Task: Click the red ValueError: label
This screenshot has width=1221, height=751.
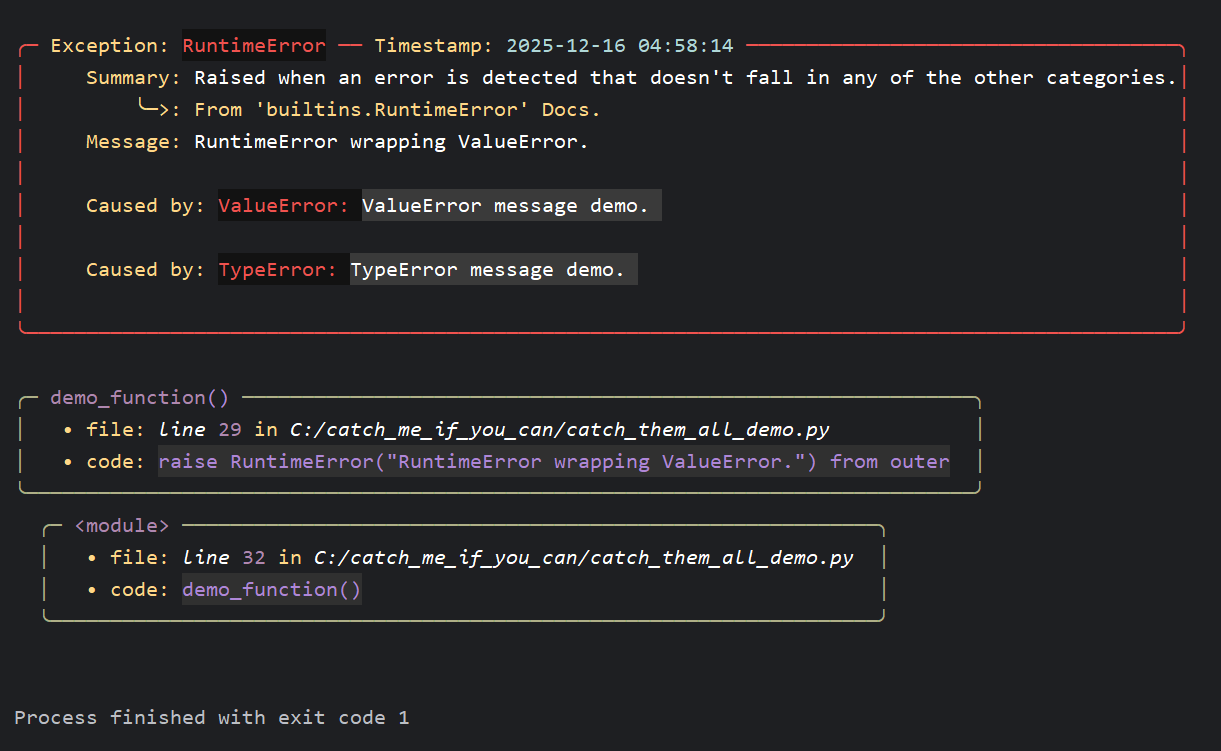Action: (284, 206)
